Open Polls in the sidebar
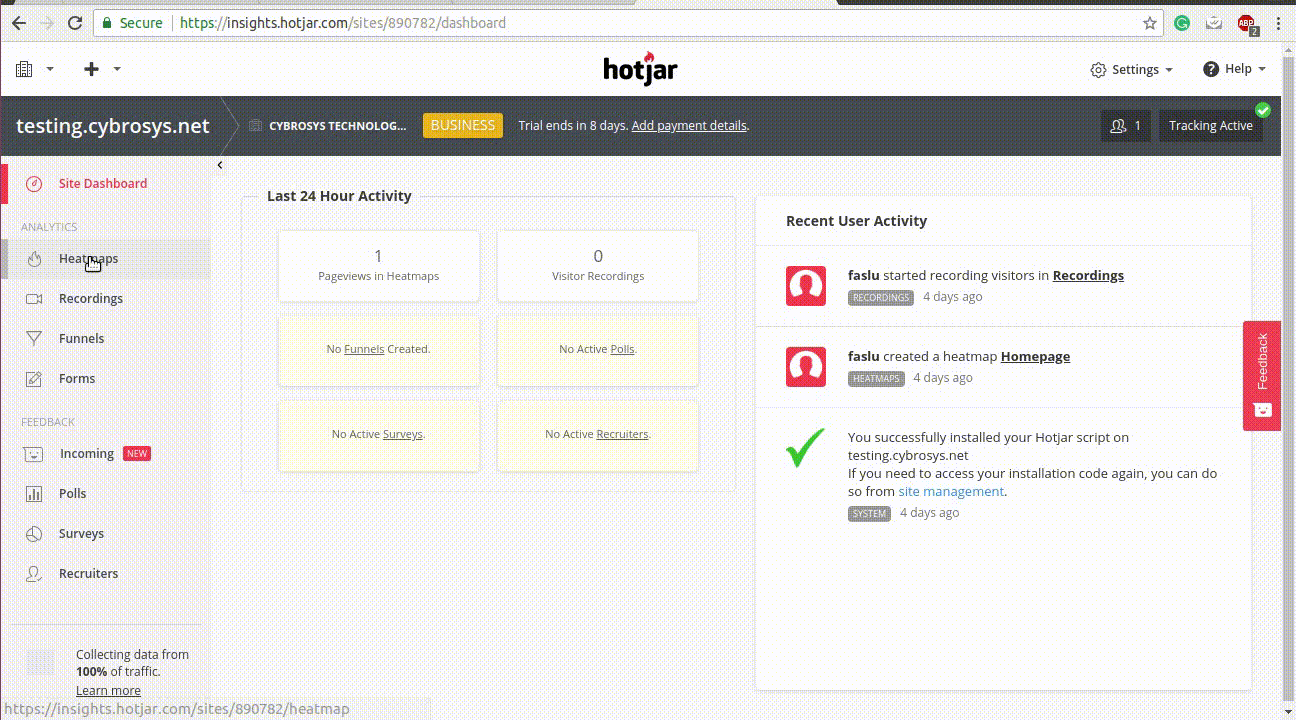This screenshot has height=720, width=1296. (73, 494)
